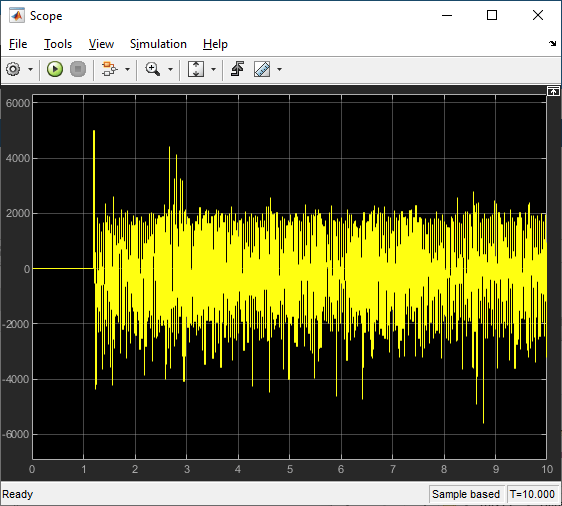This screenshot has height=506, width=562.
Task: Open the View menu
Action: click(x=101, y=44)
